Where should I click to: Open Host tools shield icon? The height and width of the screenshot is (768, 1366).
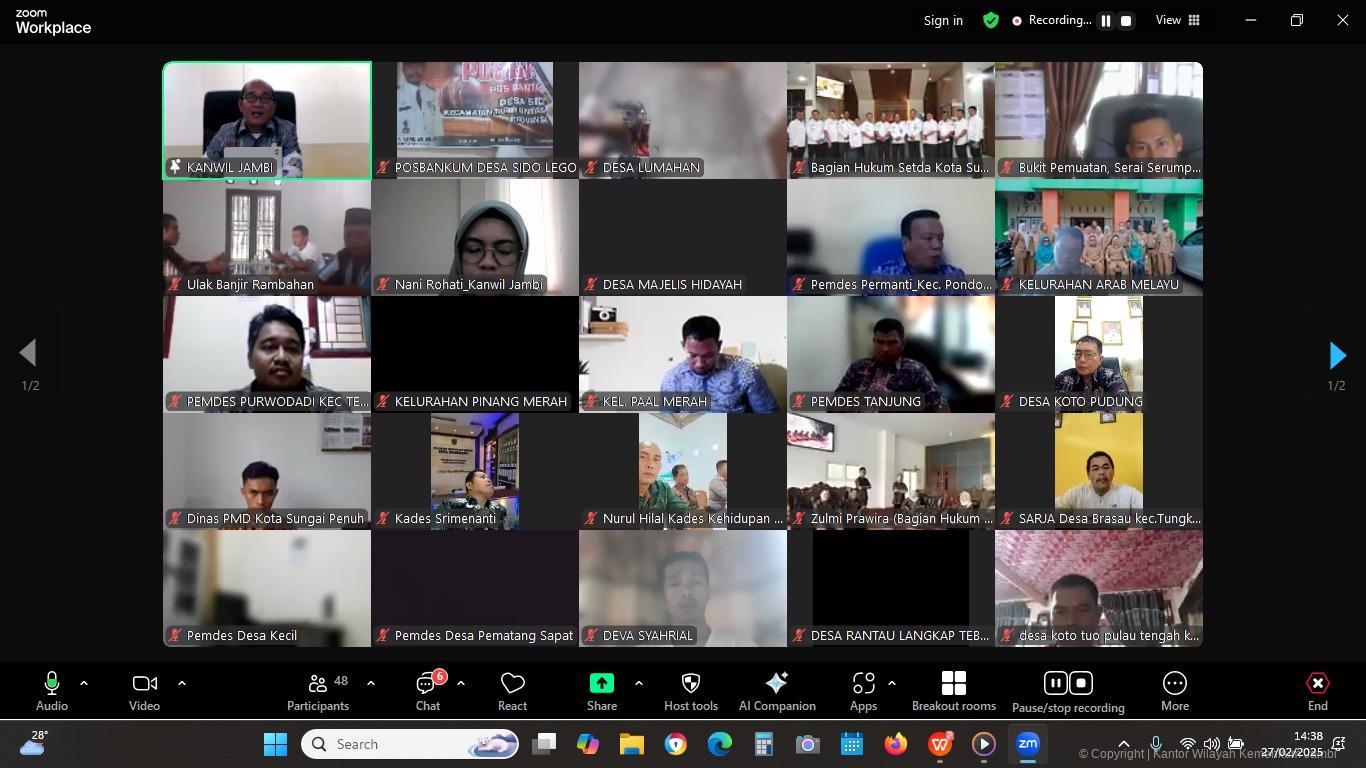(x=690, y=691)
